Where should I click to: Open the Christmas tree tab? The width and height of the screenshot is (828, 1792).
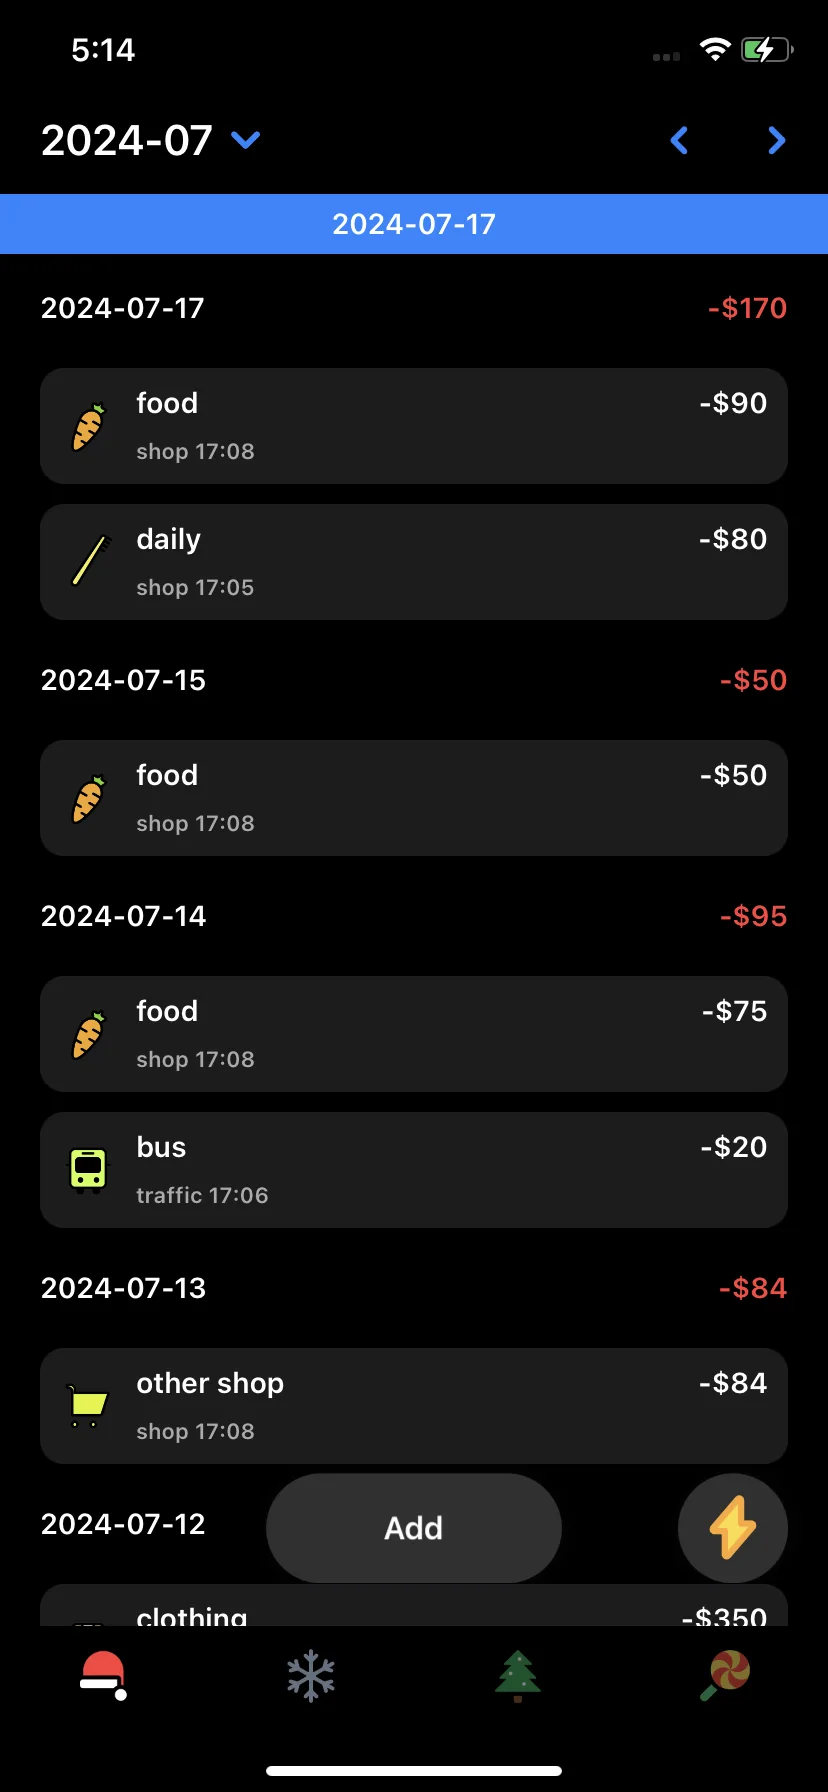coord(517,1675)
